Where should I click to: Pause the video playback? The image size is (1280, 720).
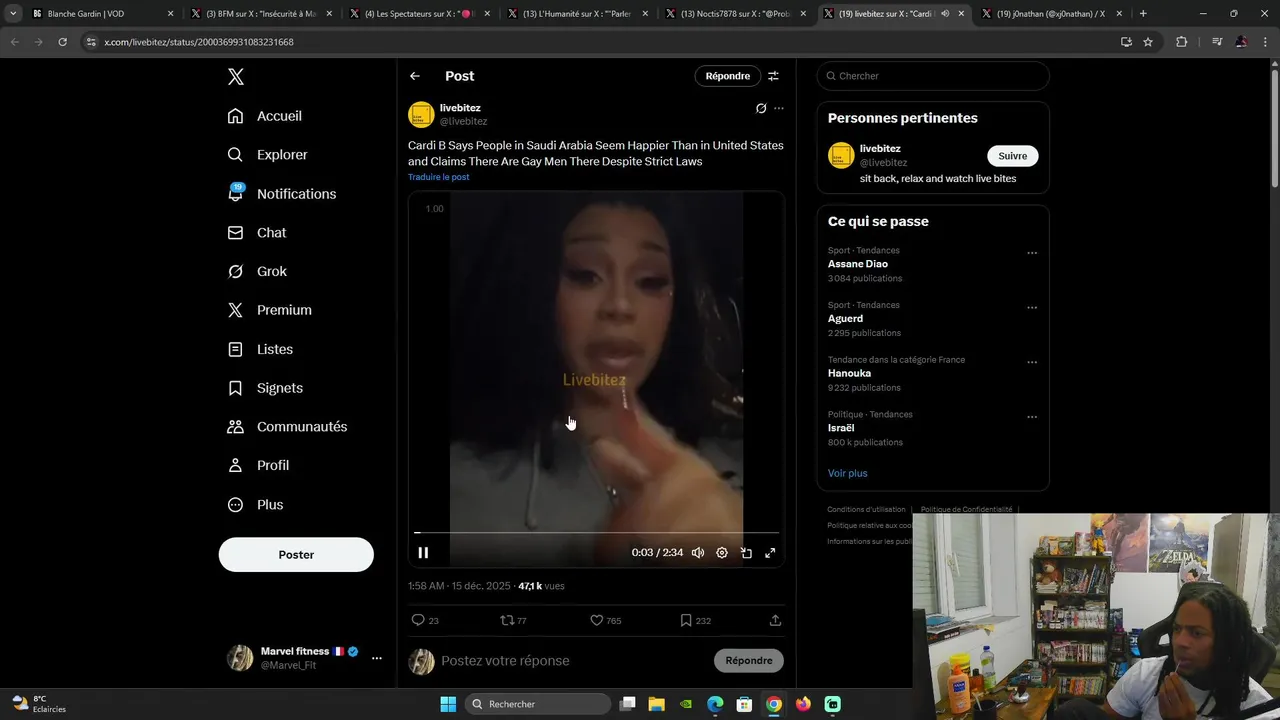tap(423, 553)
